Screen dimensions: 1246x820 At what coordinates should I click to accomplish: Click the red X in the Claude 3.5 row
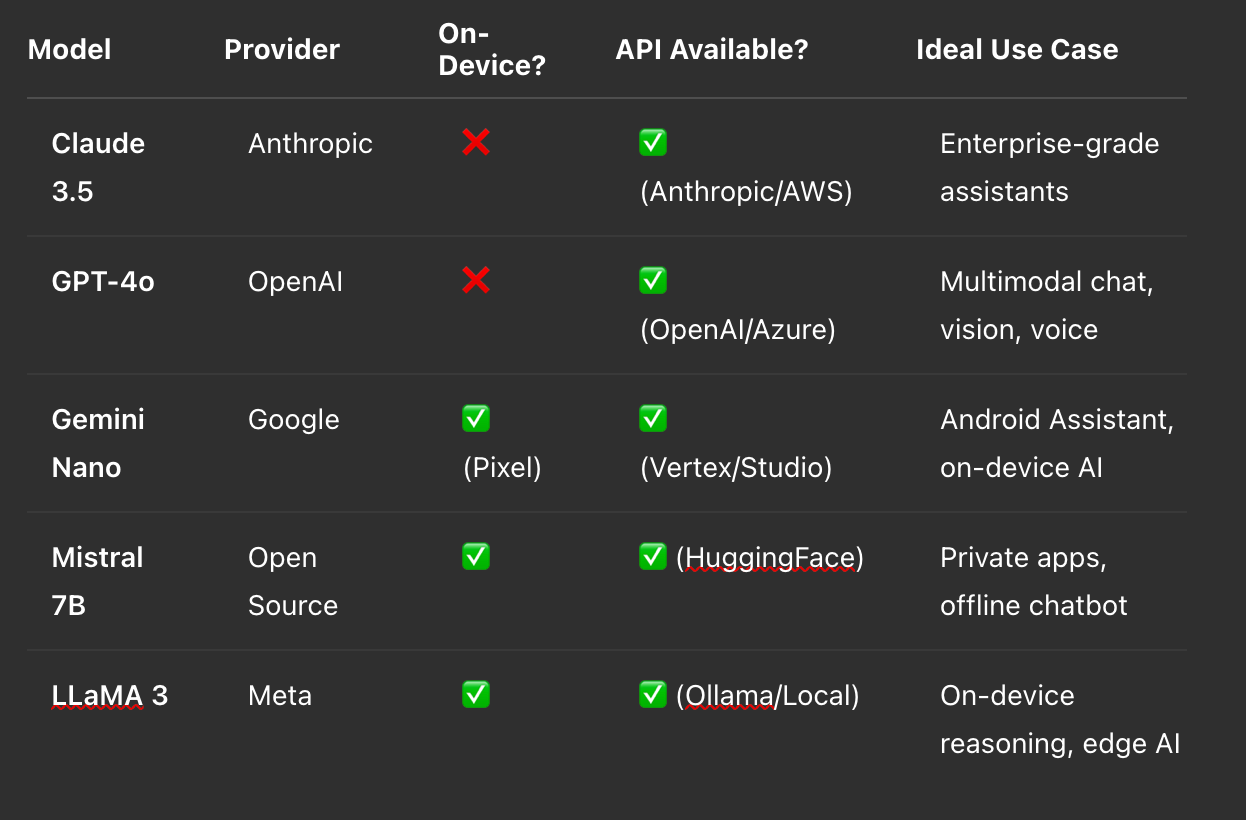tap(475, 143)
